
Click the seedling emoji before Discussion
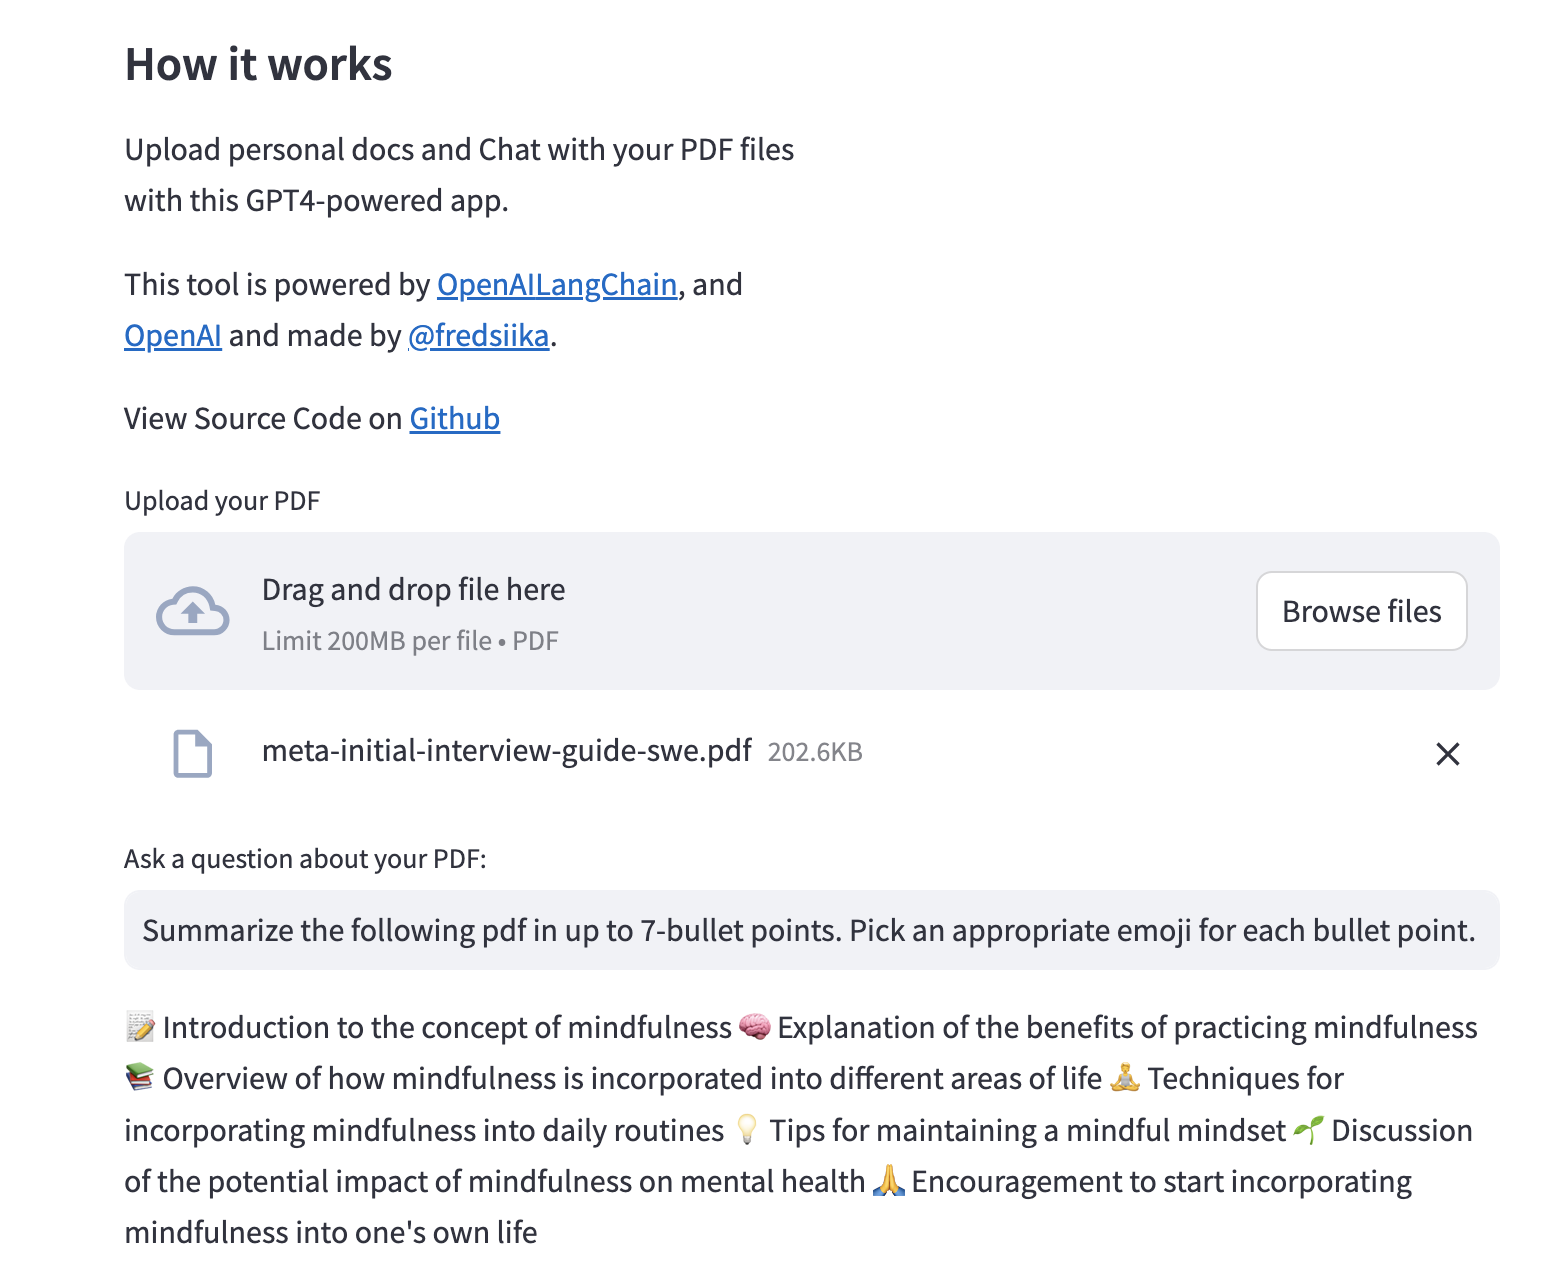(1308, 1130)
